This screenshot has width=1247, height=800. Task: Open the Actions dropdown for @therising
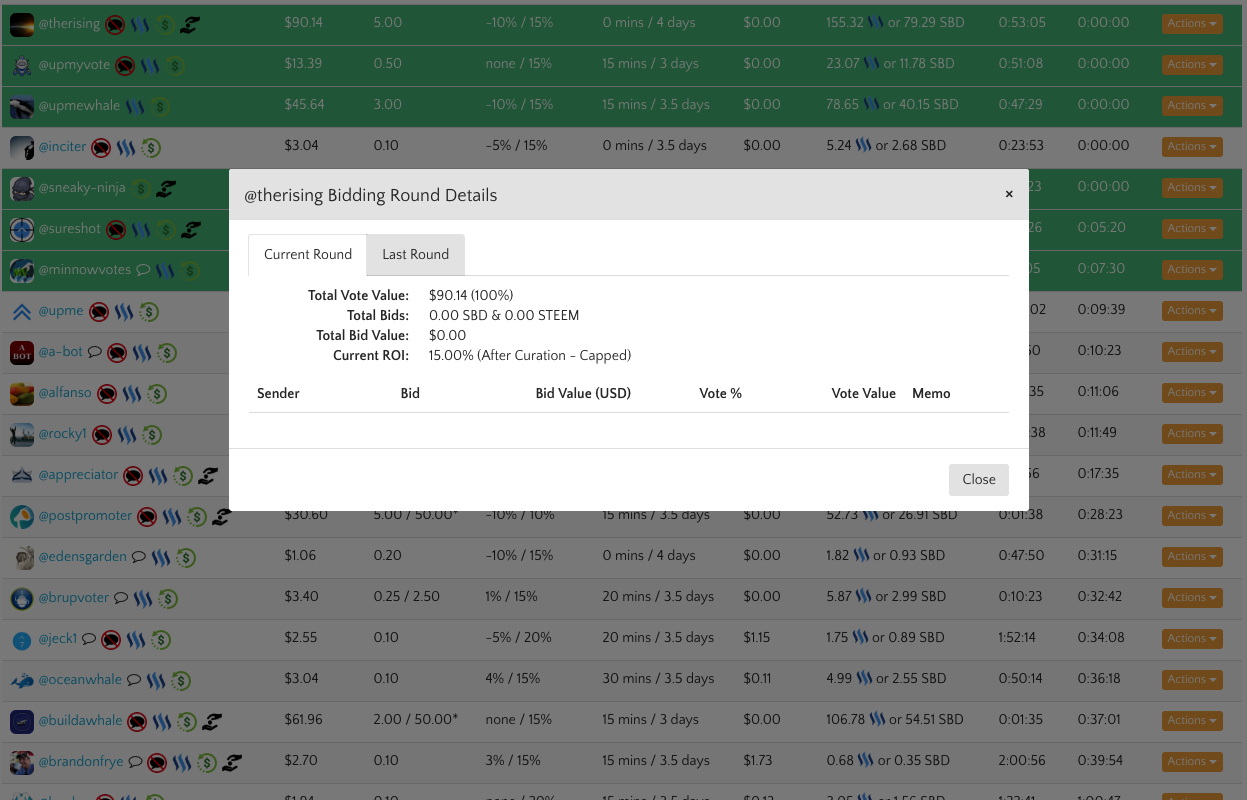click(1192, 23)
